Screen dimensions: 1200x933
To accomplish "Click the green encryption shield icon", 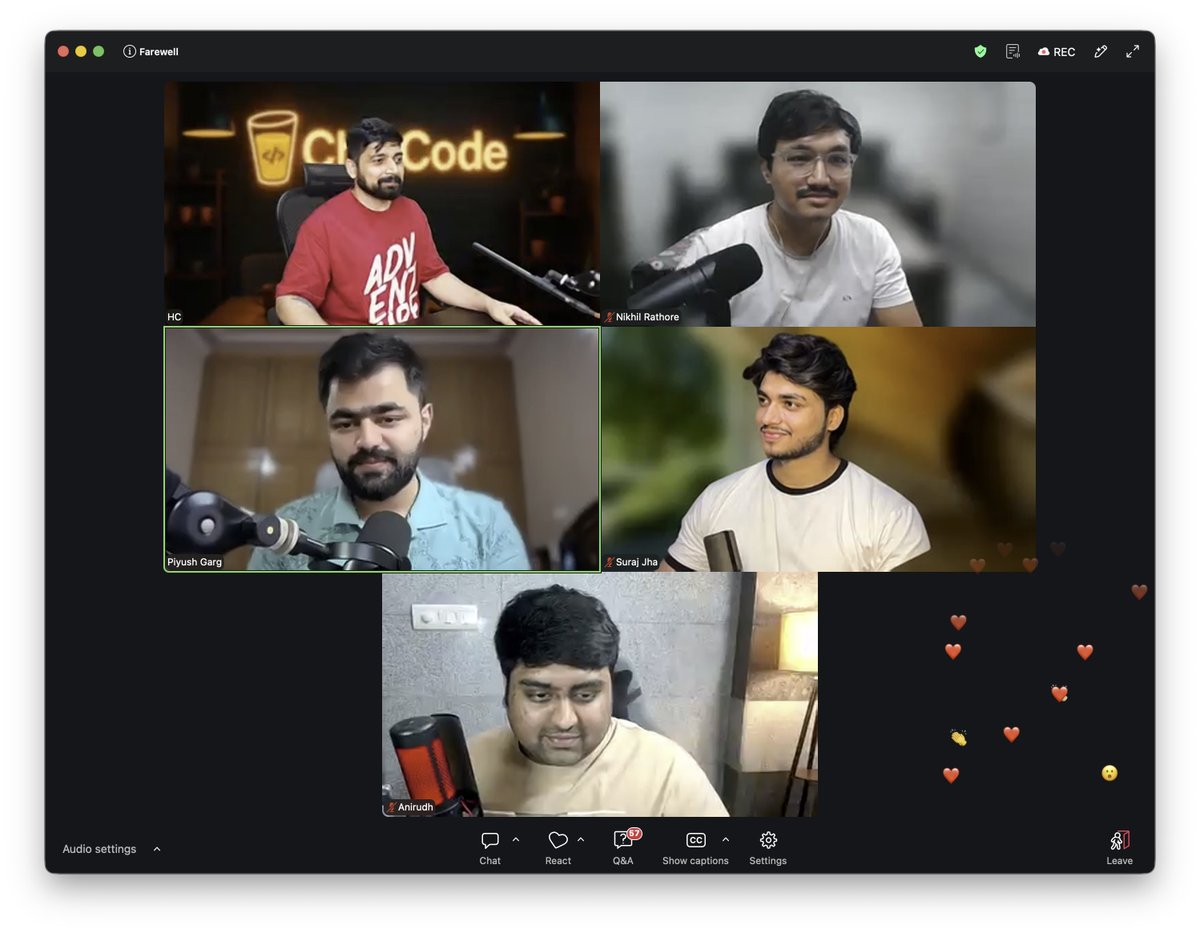I will pyautogui.click(x=980, y=51).
